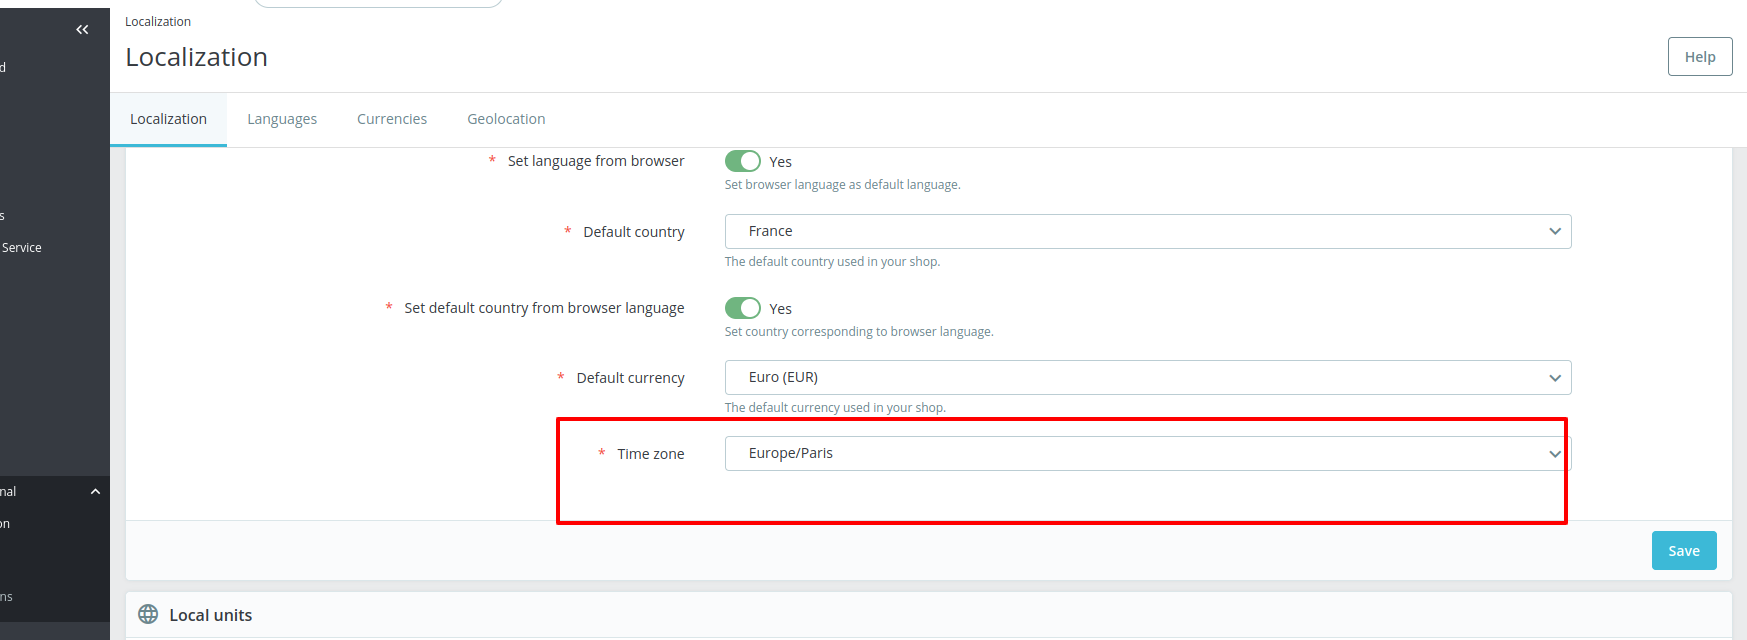
Task: Open the Default country dropdown
Action: pyautogui.click(x=1148, y=231)
